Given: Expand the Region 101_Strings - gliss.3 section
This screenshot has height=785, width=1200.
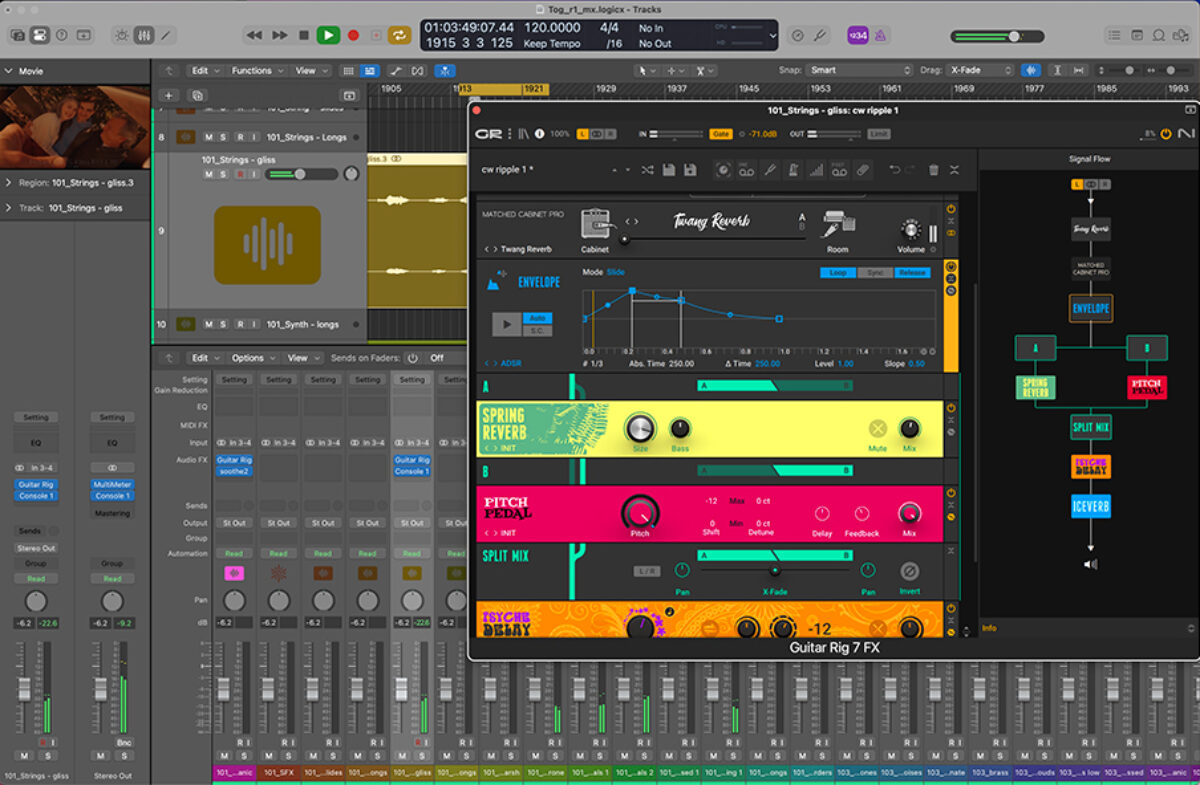Looking at the screenshot, I should click(9, 183).
